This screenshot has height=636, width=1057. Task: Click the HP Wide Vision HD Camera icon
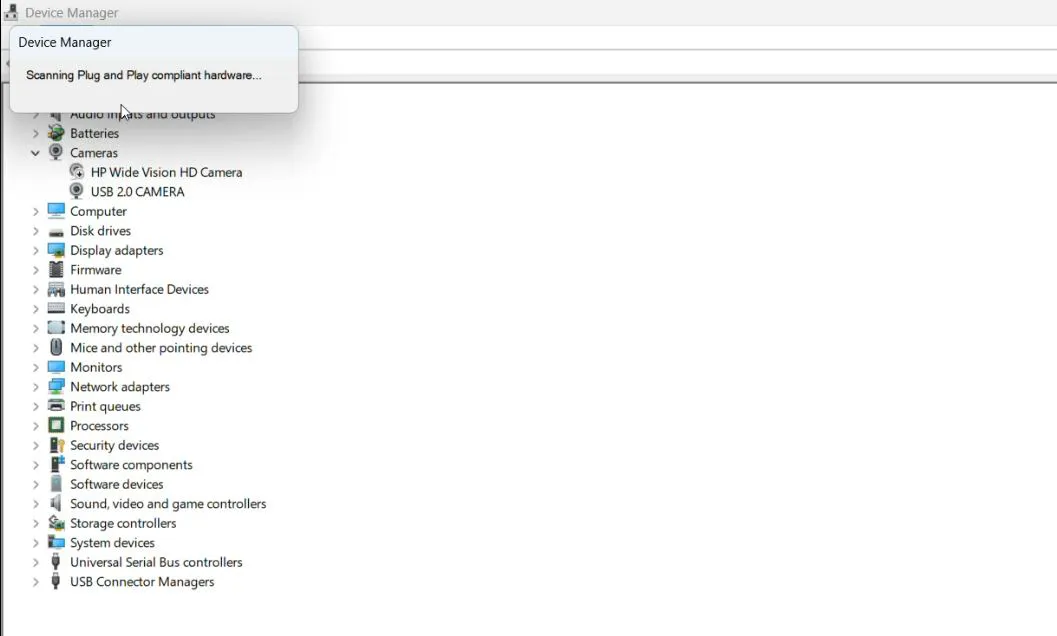[77, 172]
